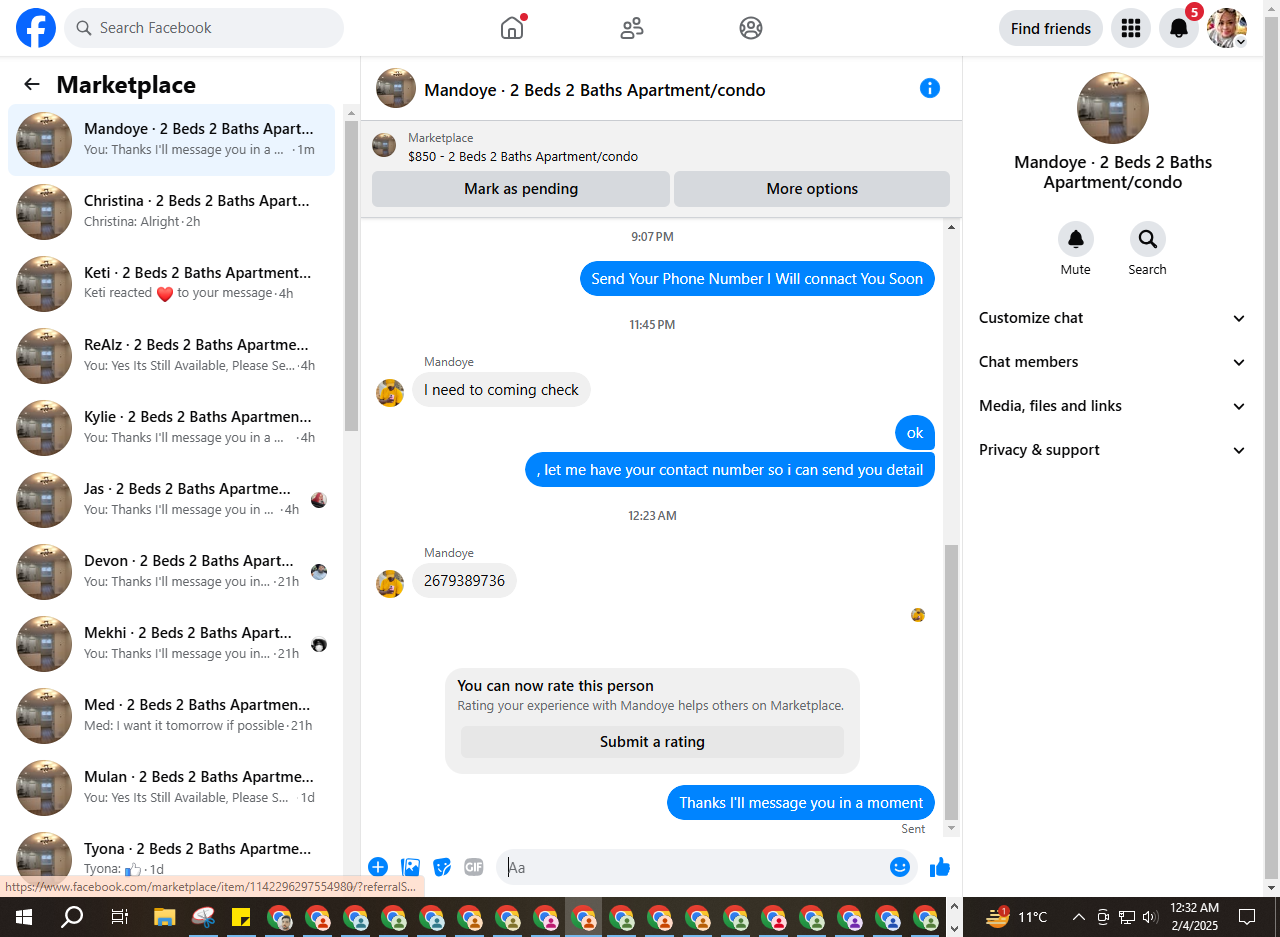
Task: Open the Windows Start menu
Action: tap(24, 917)
